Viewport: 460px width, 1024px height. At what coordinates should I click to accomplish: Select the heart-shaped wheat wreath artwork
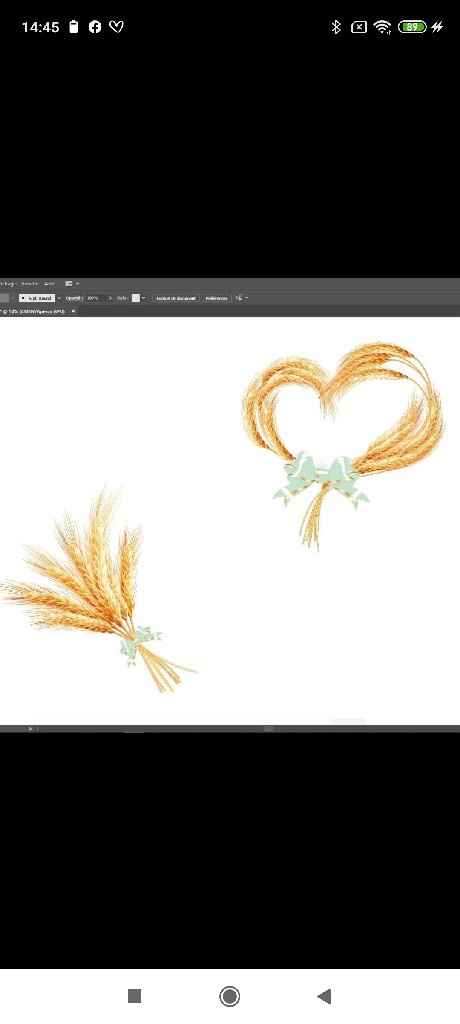(343, 445)
